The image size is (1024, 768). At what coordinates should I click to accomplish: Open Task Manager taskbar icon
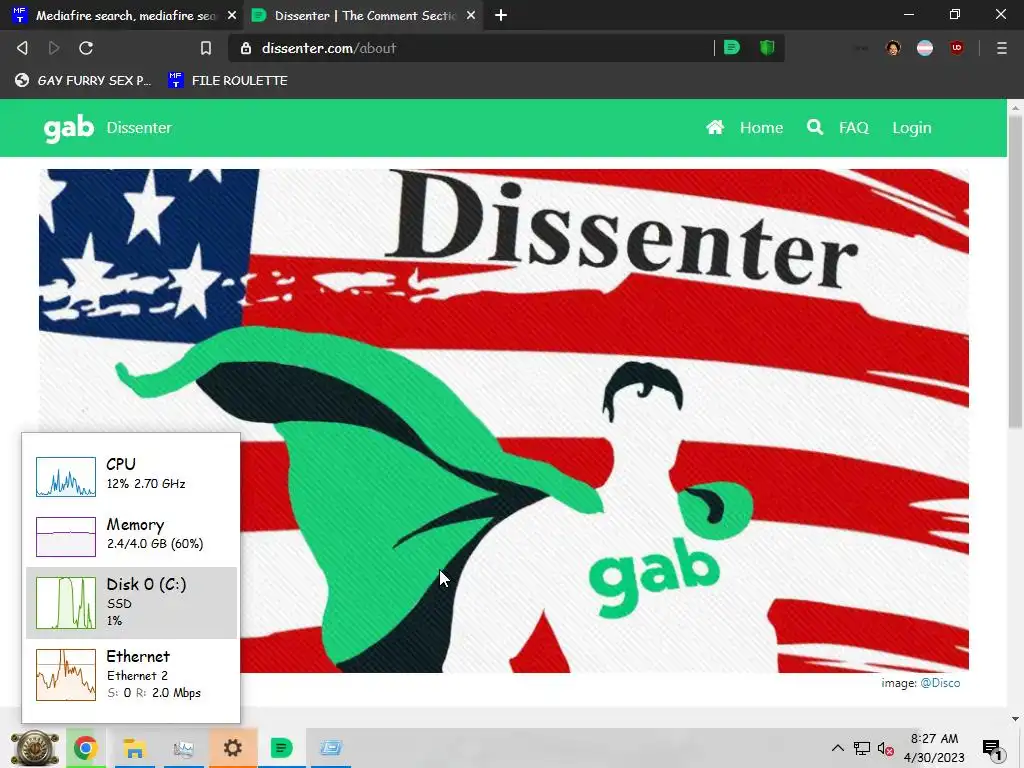pyautogui.click(x=184, y=748)
